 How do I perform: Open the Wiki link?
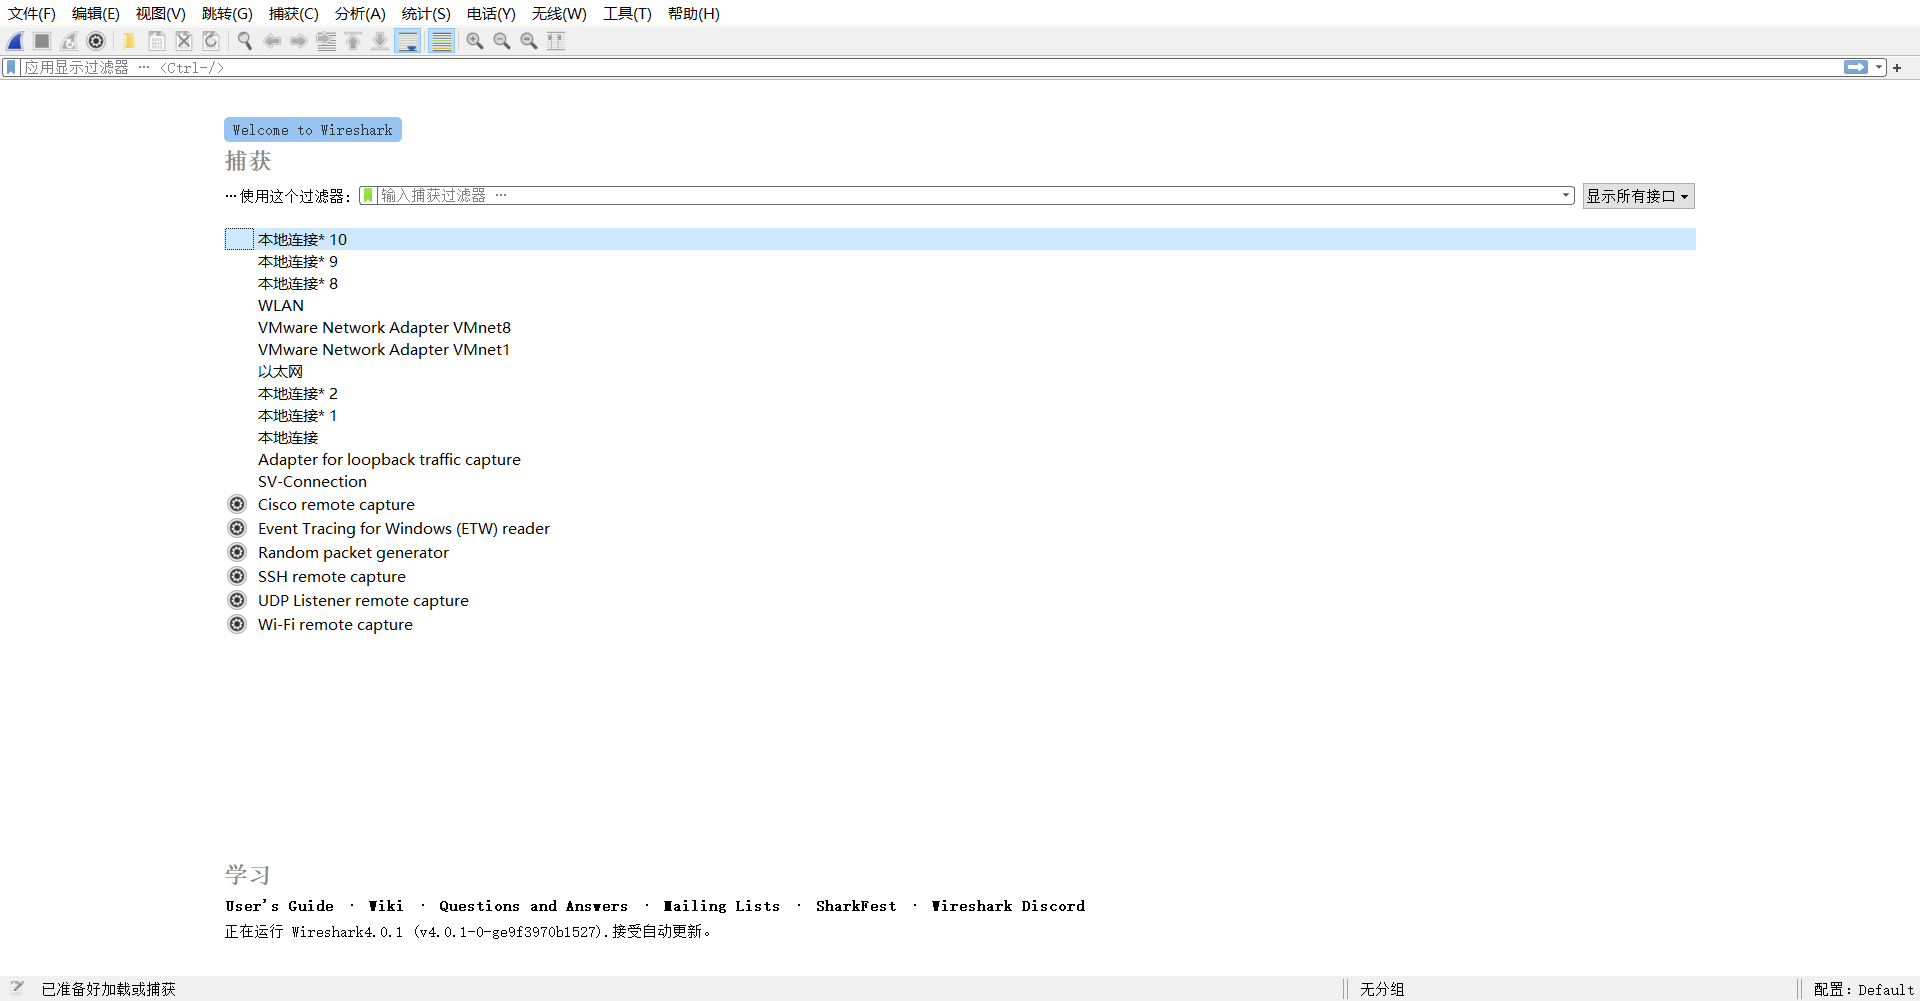386,906
